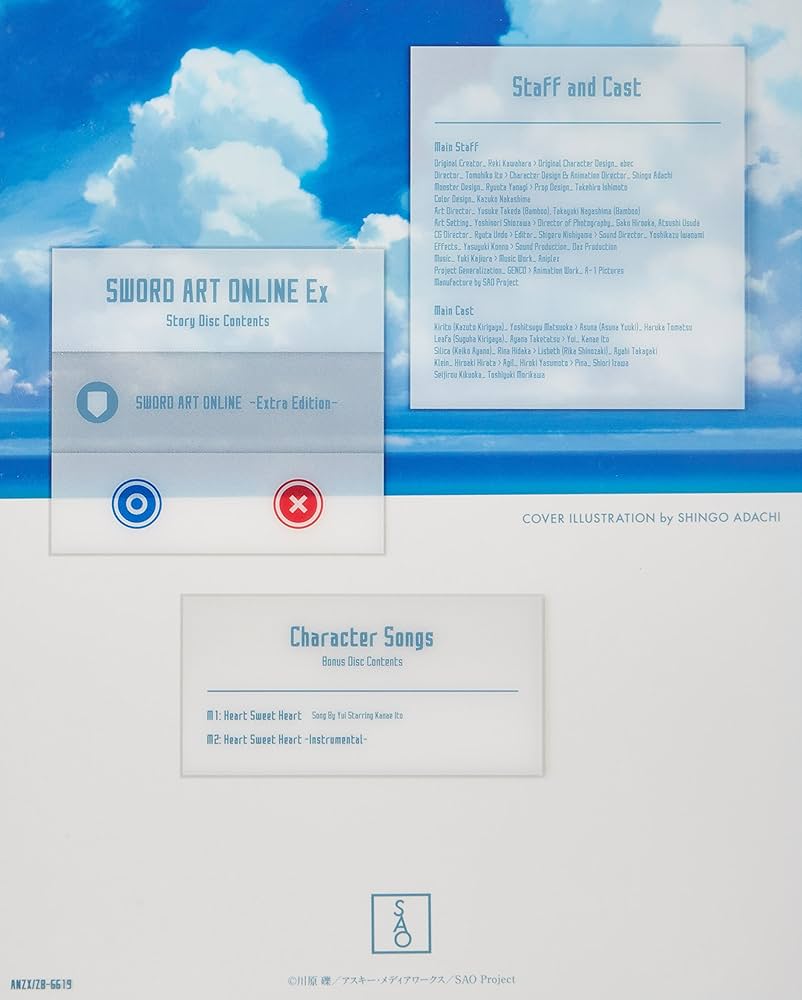Click the copyright line mentioning SAO Project
Image resolution: width=802 pixels, height=1000 pixels.
(x=401, y=980)
